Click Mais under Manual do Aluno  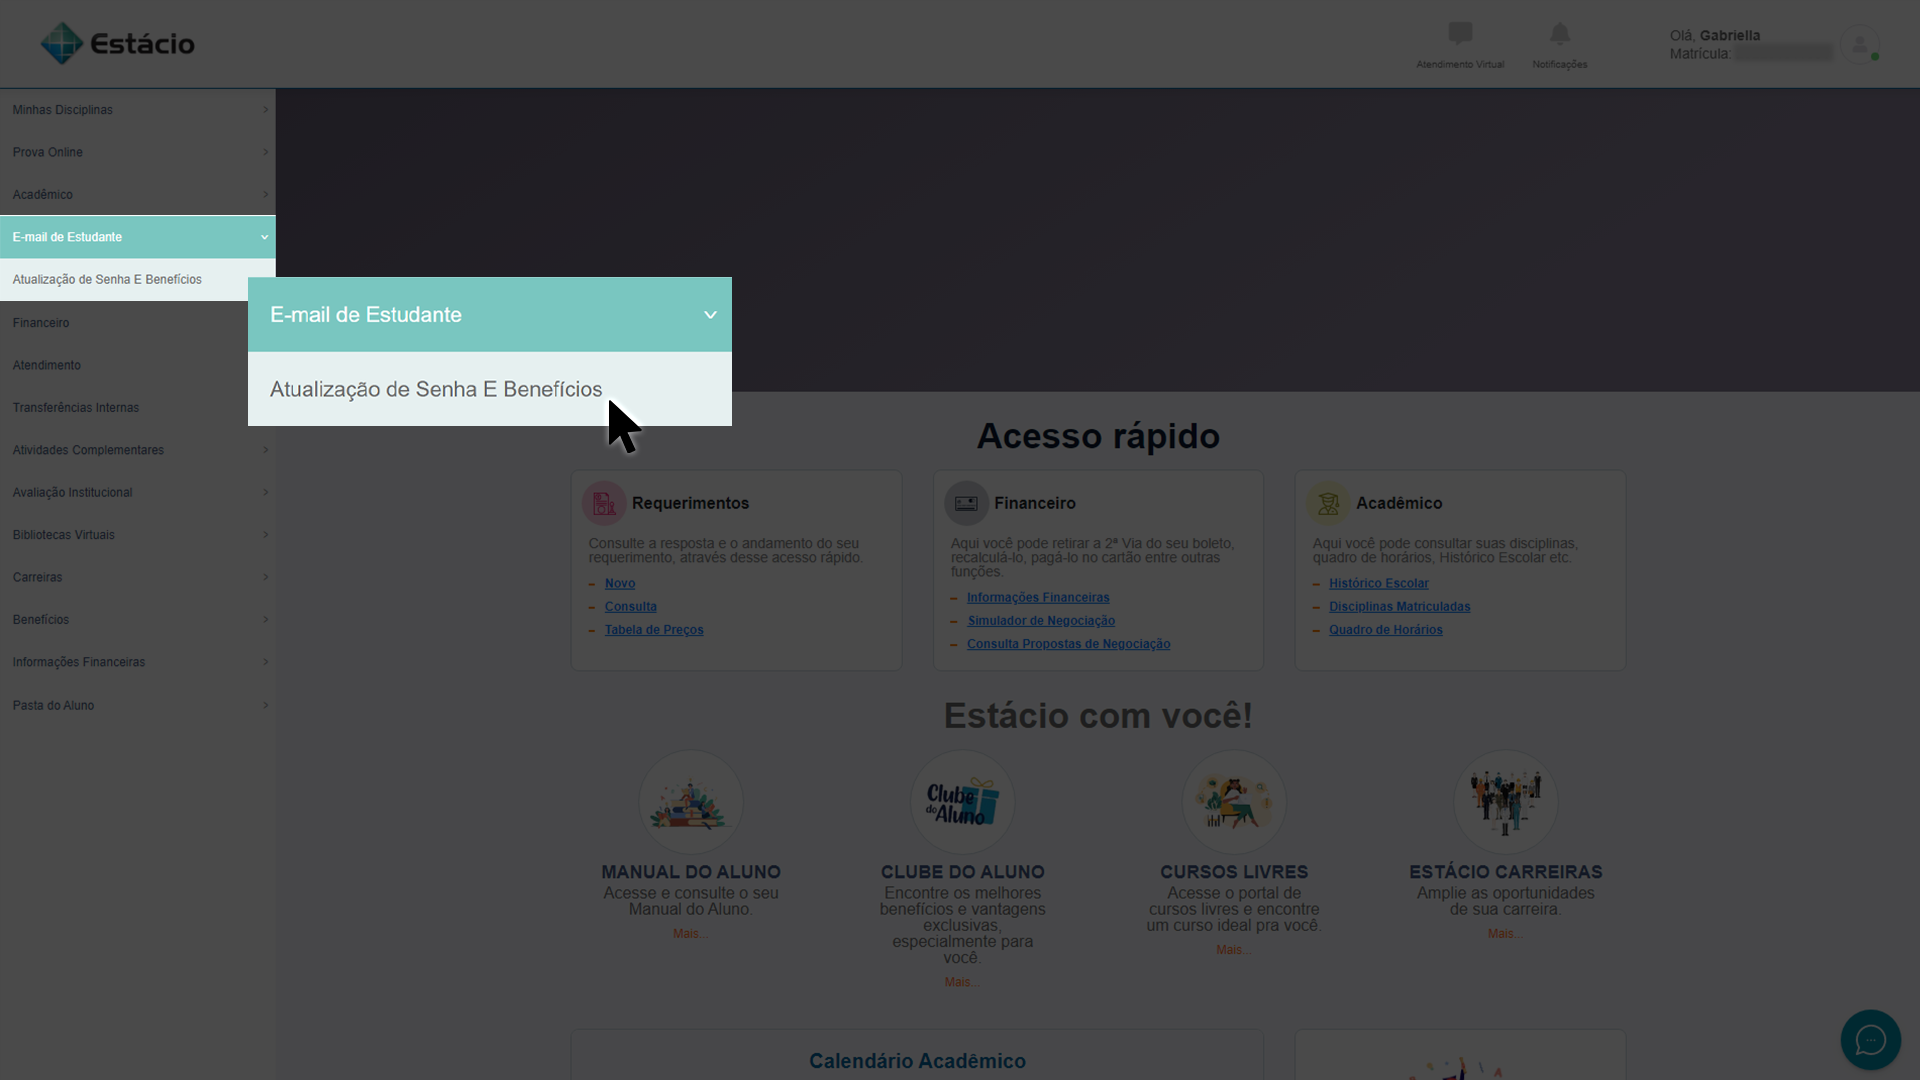[x=689, y=934]
